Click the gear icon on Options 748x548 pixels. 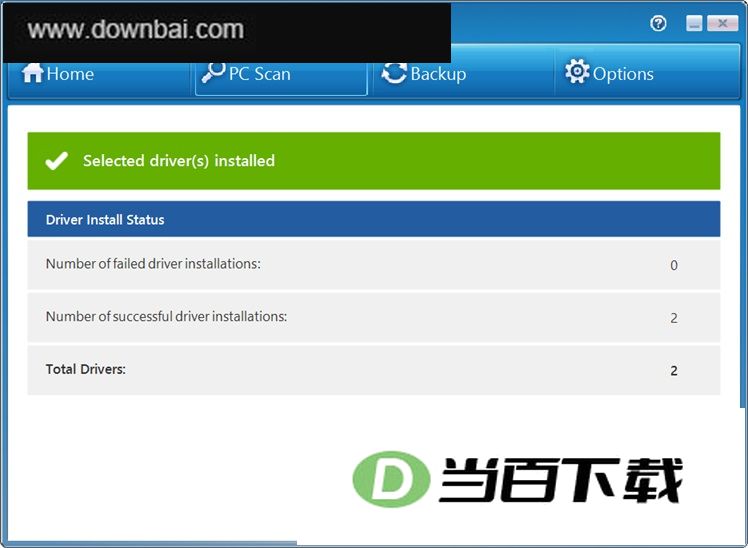[577, 72]
